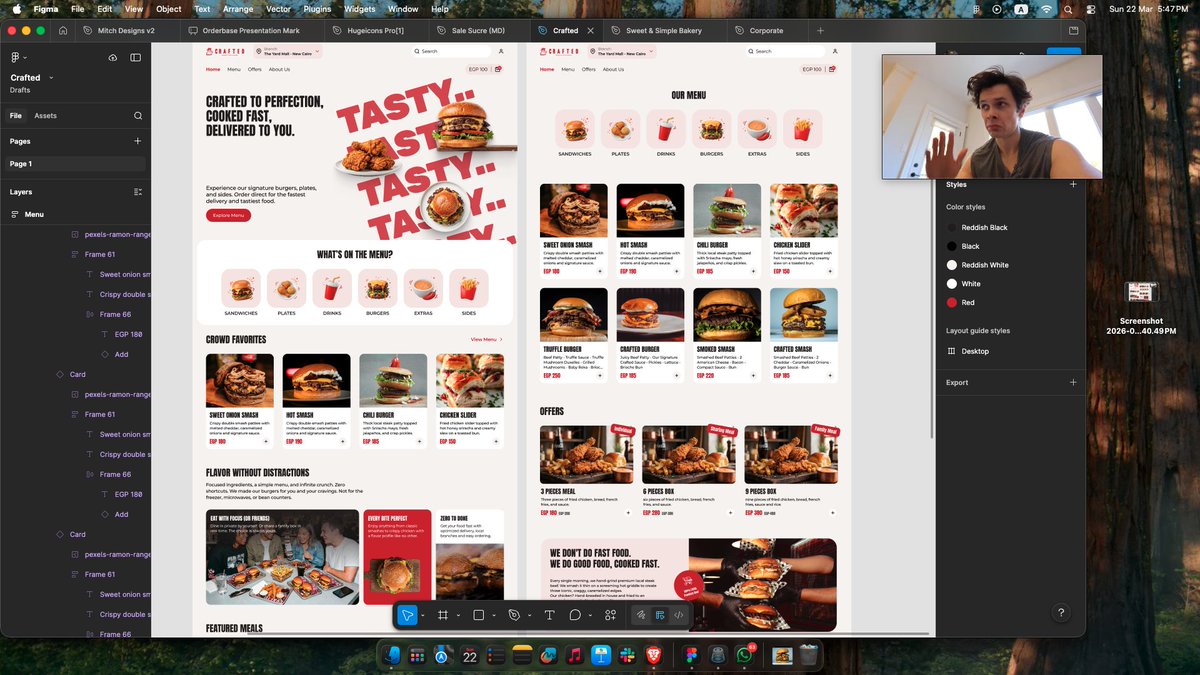
Task: Open the Actions components tool
Action: pos(610,615)
